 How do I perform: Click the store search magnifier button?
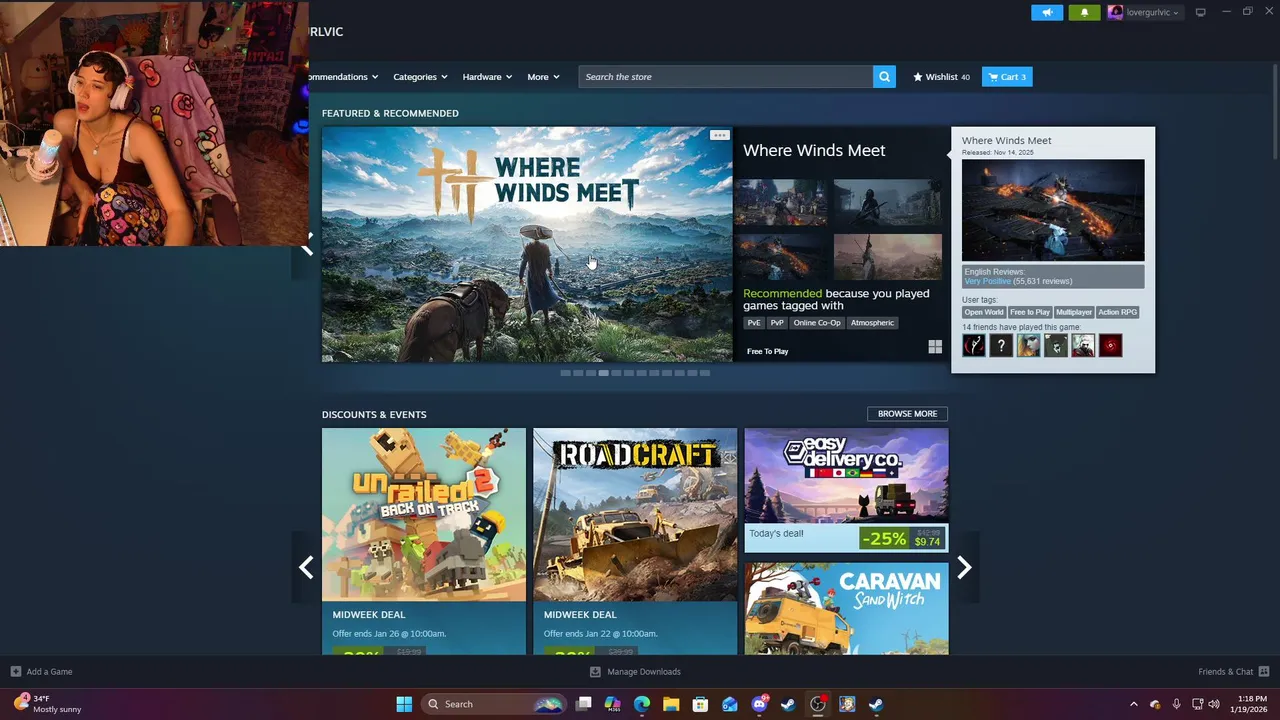point(884,77)
